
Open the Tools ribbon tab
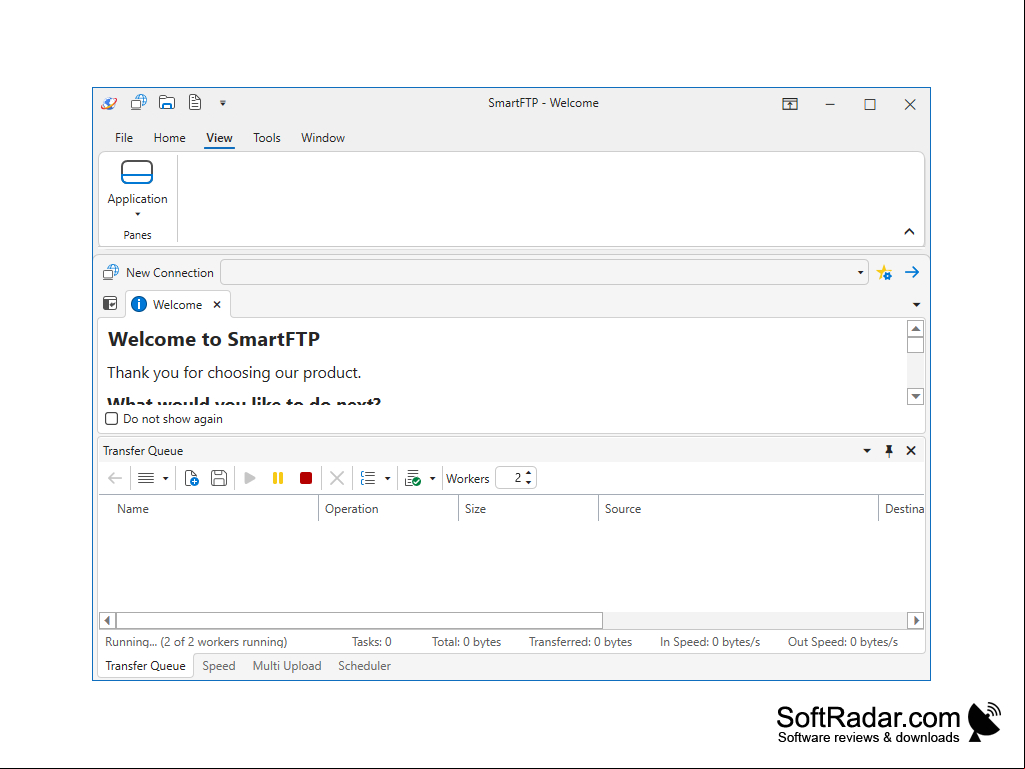(x=267, y=138)
